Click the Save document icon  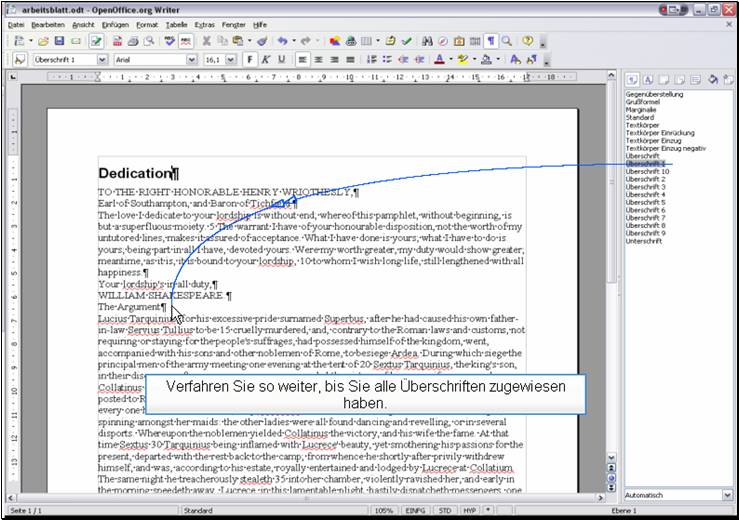[60, 41]
